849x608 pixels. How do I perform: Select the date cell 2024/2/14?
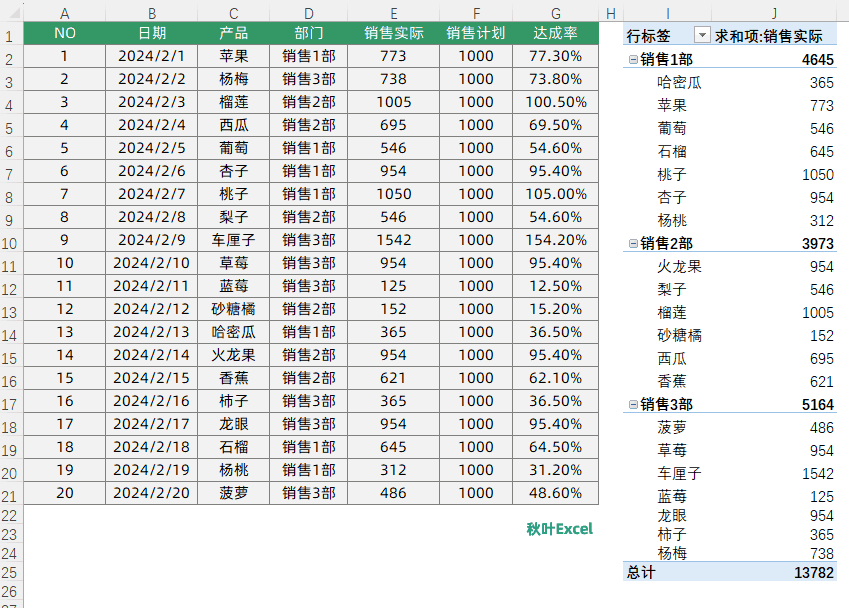pyautogui.click(x=152, y=355)
